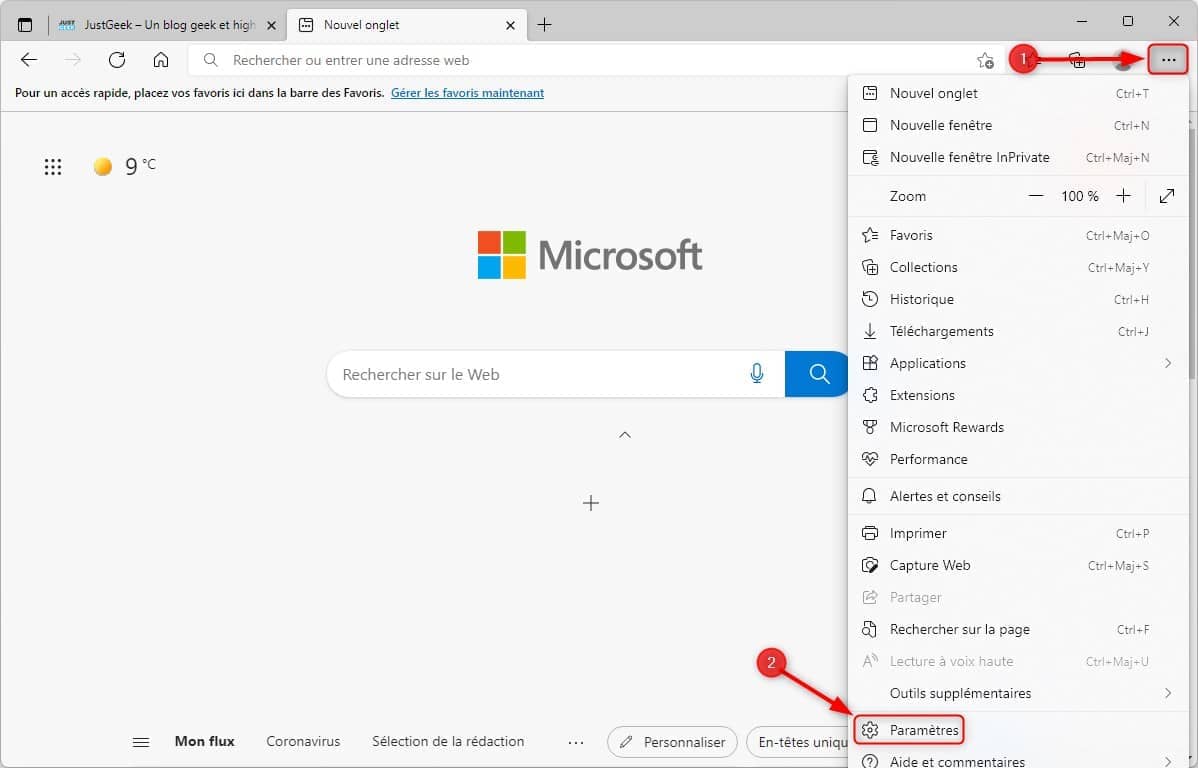The image size is (1198, 768).
Task: Click the 9 °C weather widget
Action: pyautogui.click(x=125, y=166)
